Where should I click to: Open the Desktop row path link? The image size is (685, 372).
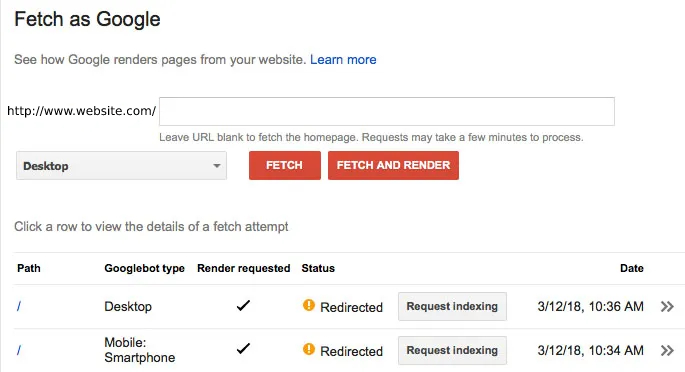click(19, 307)
